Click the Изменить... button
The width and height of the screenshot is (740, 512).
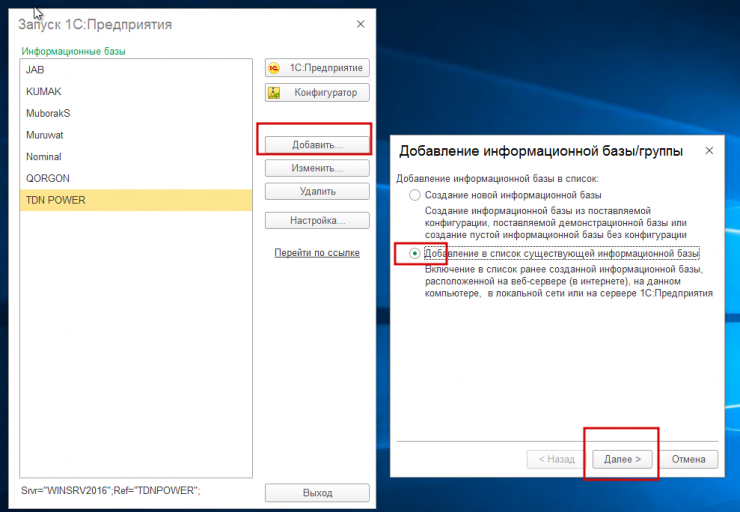[317, 168]
